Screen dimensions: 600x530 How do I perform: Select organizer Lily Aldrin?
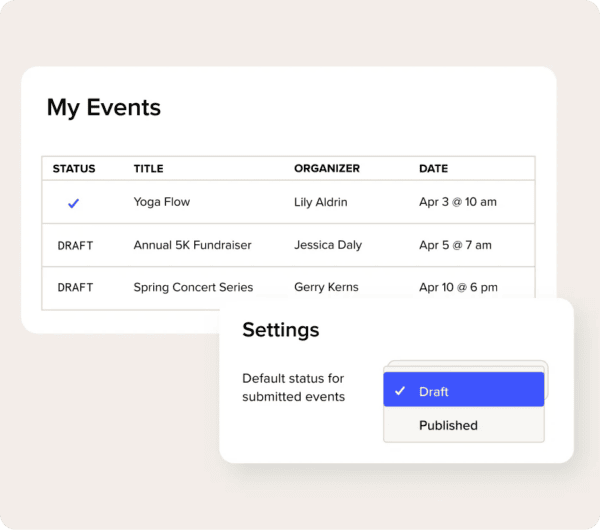[x=320, y=202]
